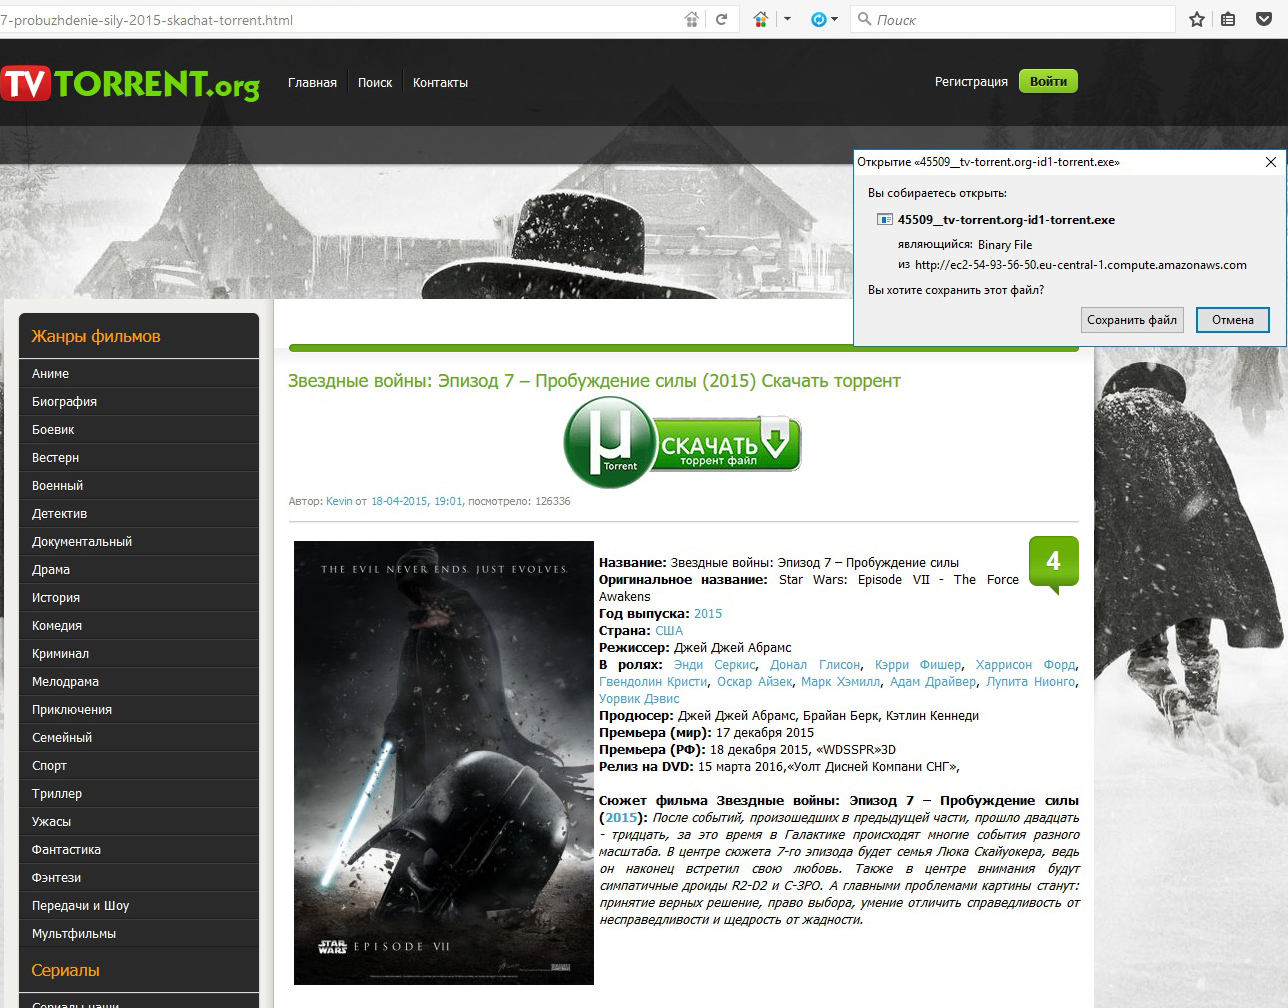Click the reload page icon in address bar
Viewport: 1288px width, 1008px height.
(721, 19)
